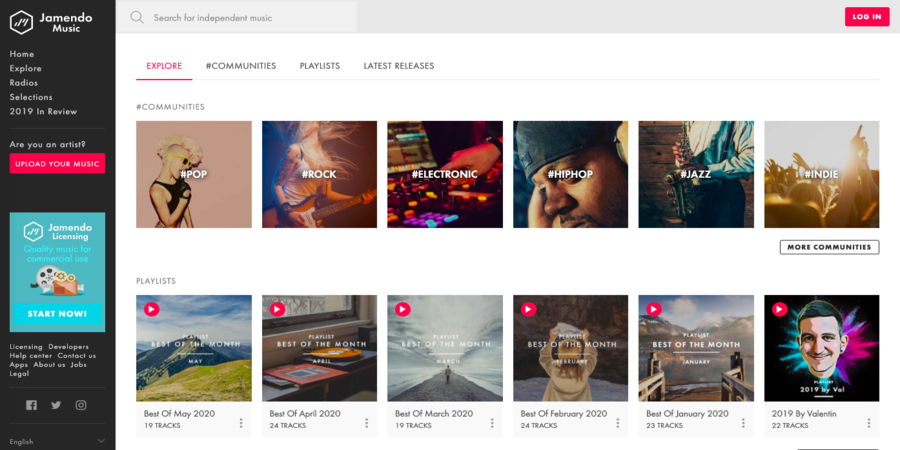Click the search magnifier icon

tap(137, 17)
